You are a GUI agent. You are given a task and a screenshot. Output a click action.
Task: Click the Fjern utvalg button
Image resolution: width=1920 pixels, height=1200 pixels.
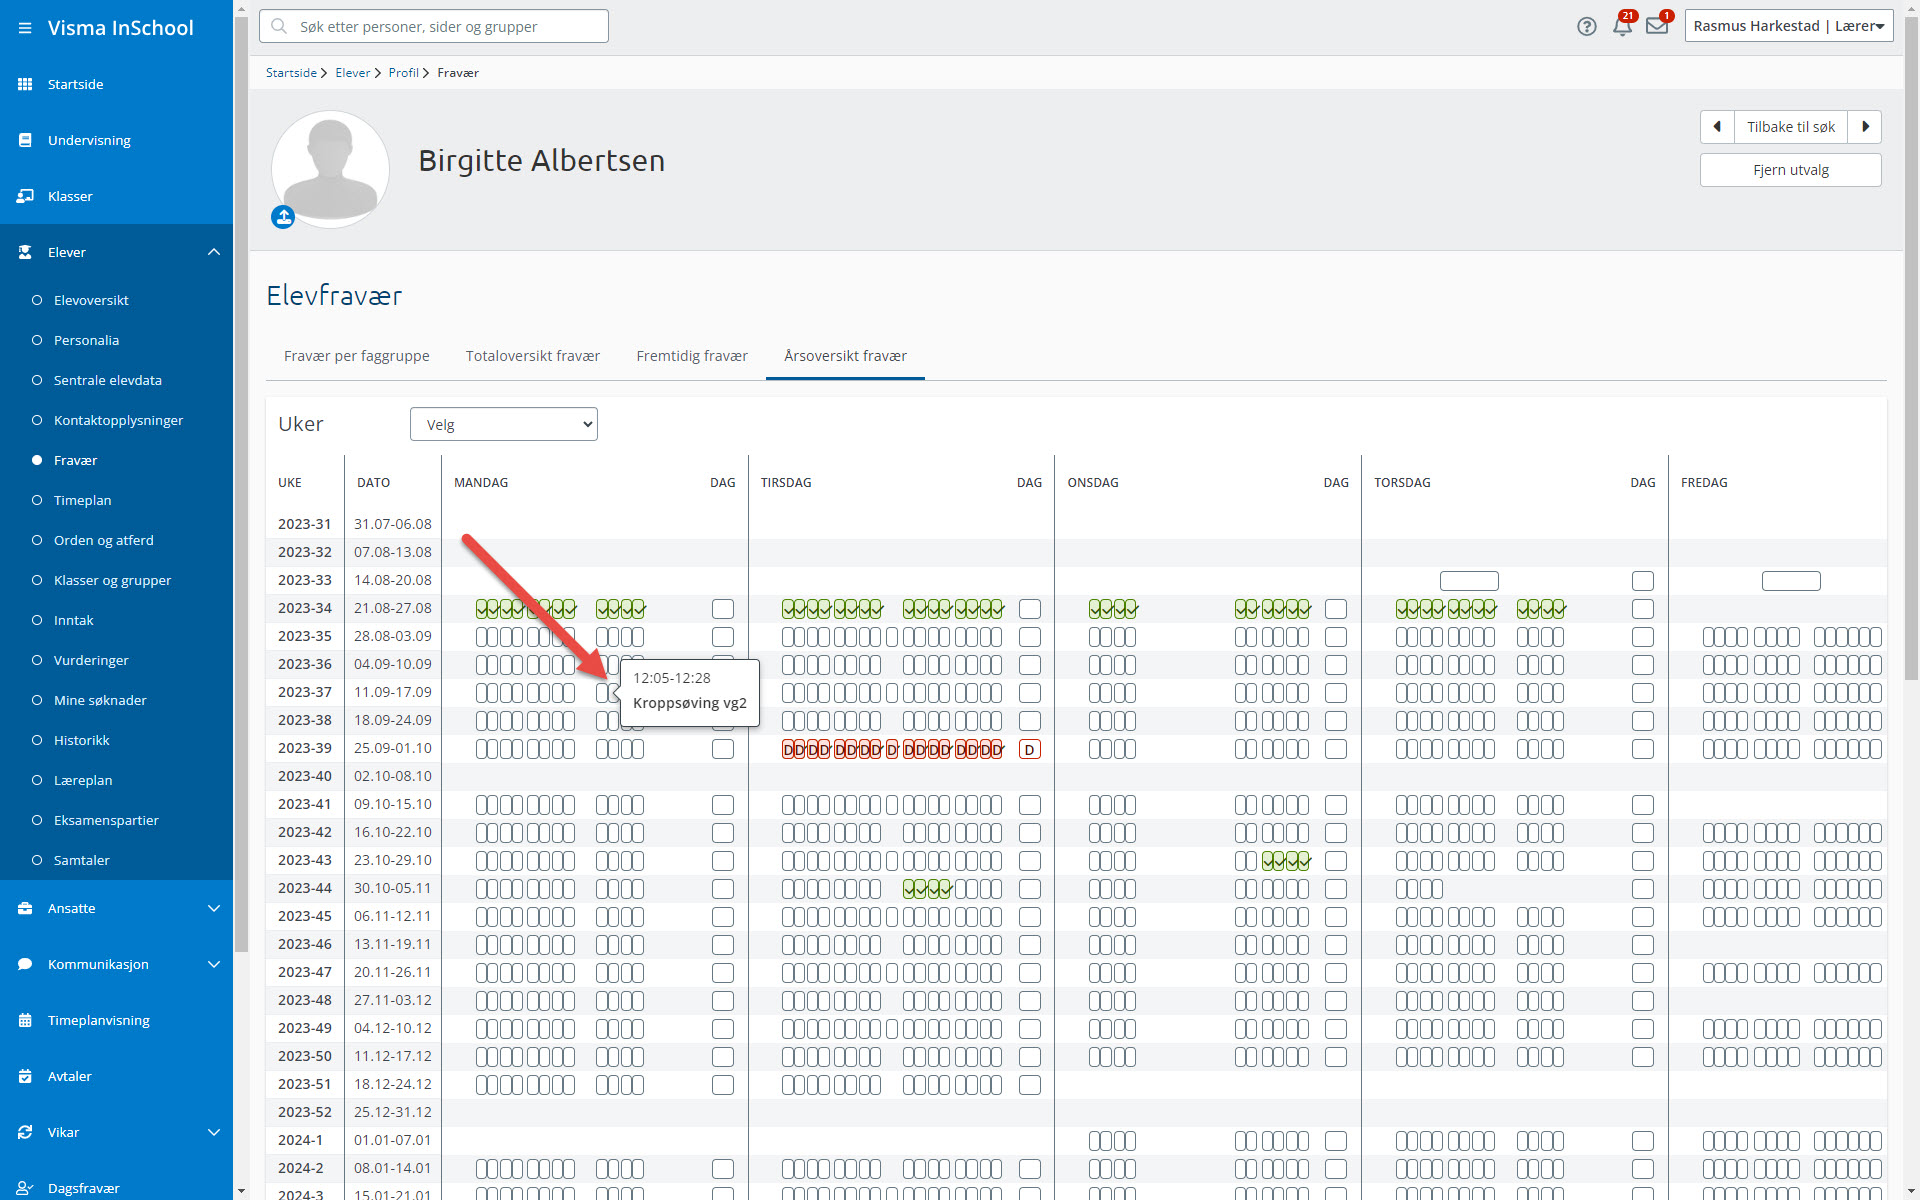[x=1791, y=170]
